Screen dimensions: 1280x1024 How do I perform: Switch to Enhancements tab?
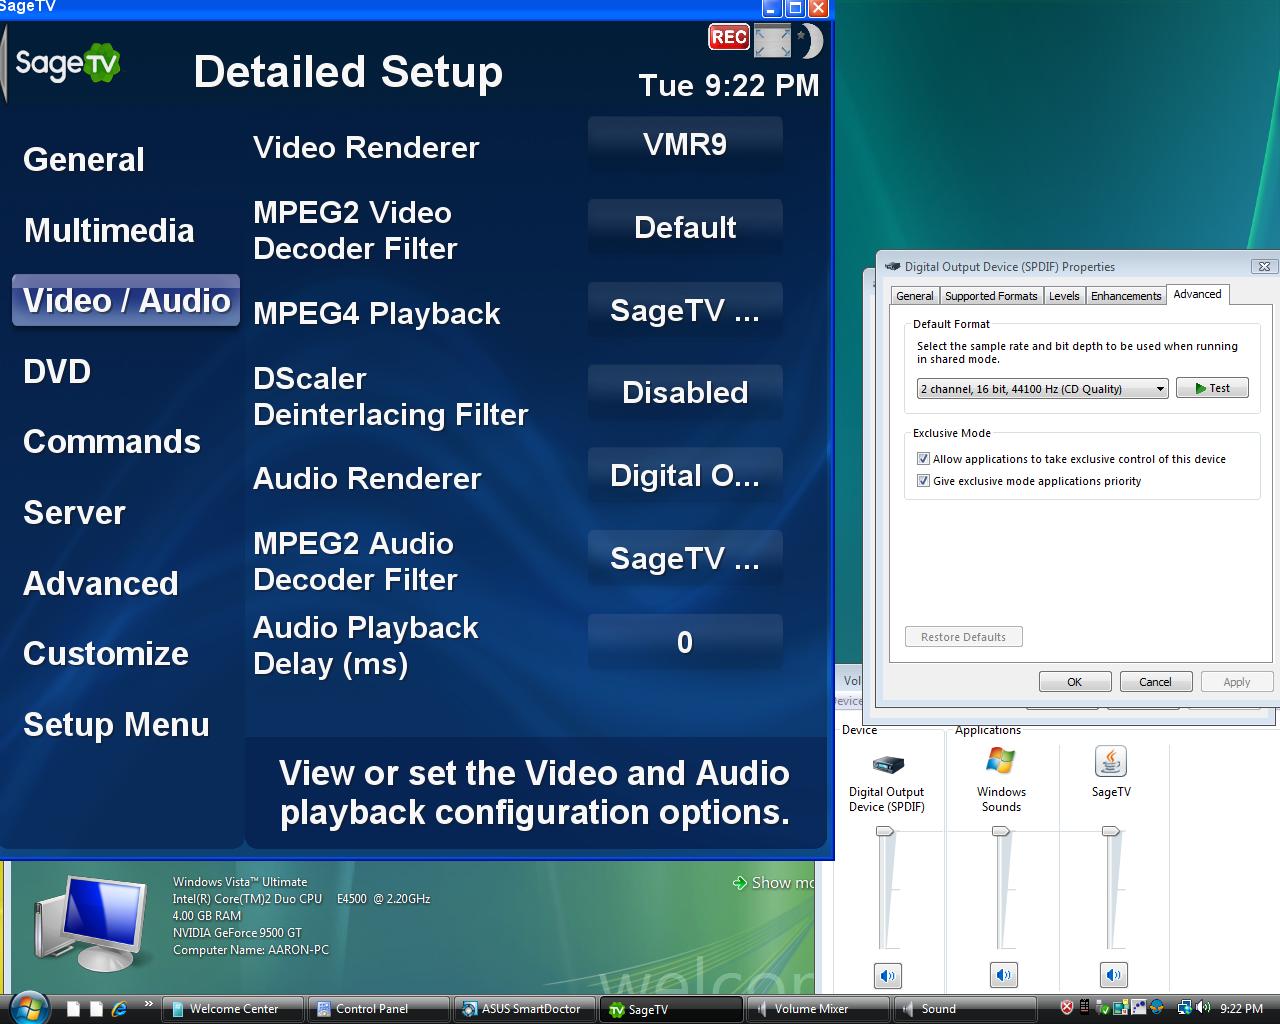click(x=1126, y=296)
